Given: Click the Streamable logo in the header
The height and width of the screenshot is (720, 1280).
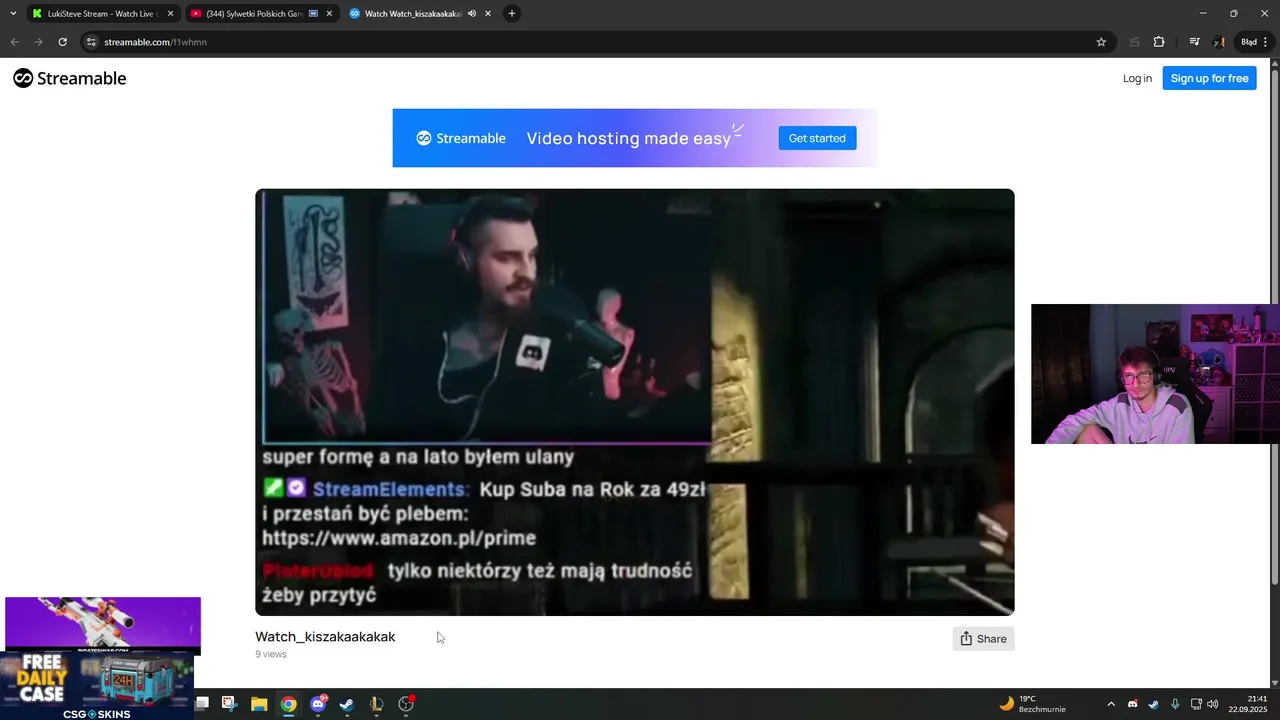Looking at the screenshot, I should pos(69,78).
